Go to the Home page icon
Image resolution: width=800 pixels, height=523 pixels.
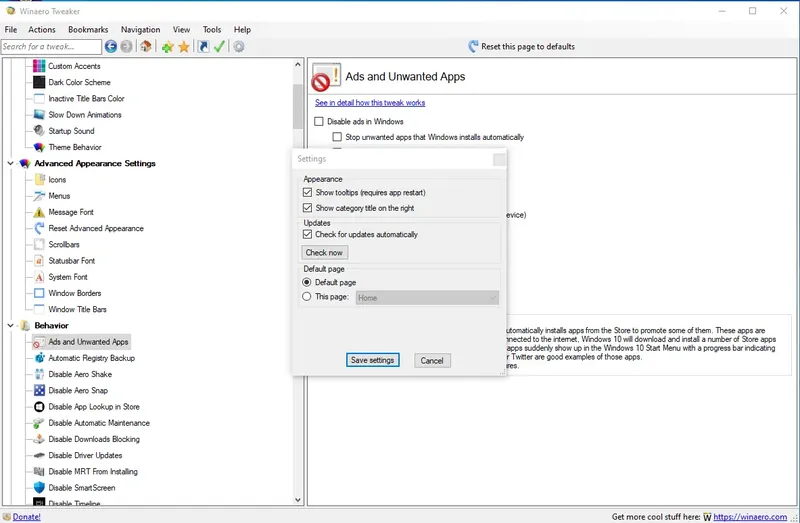tap(146, 46)
